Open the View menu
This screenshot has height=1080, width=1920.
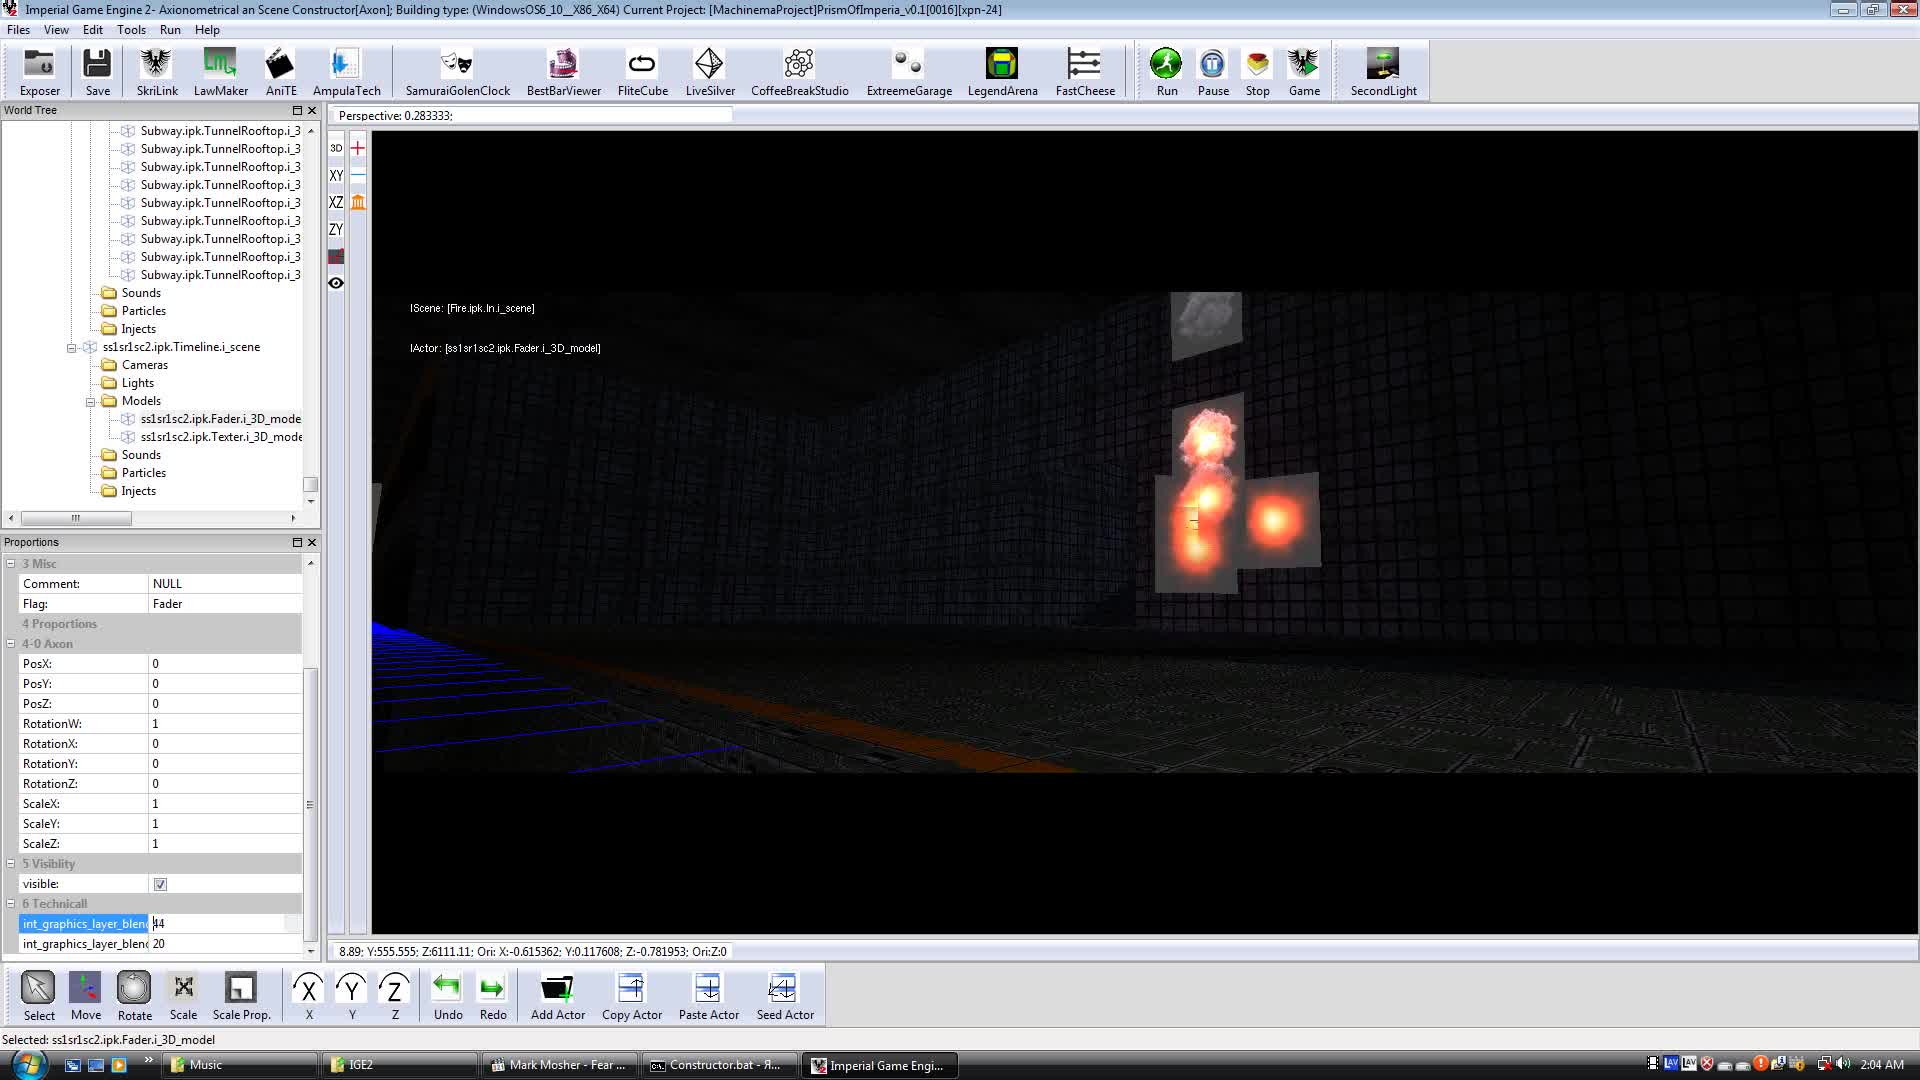click(56, 30)
